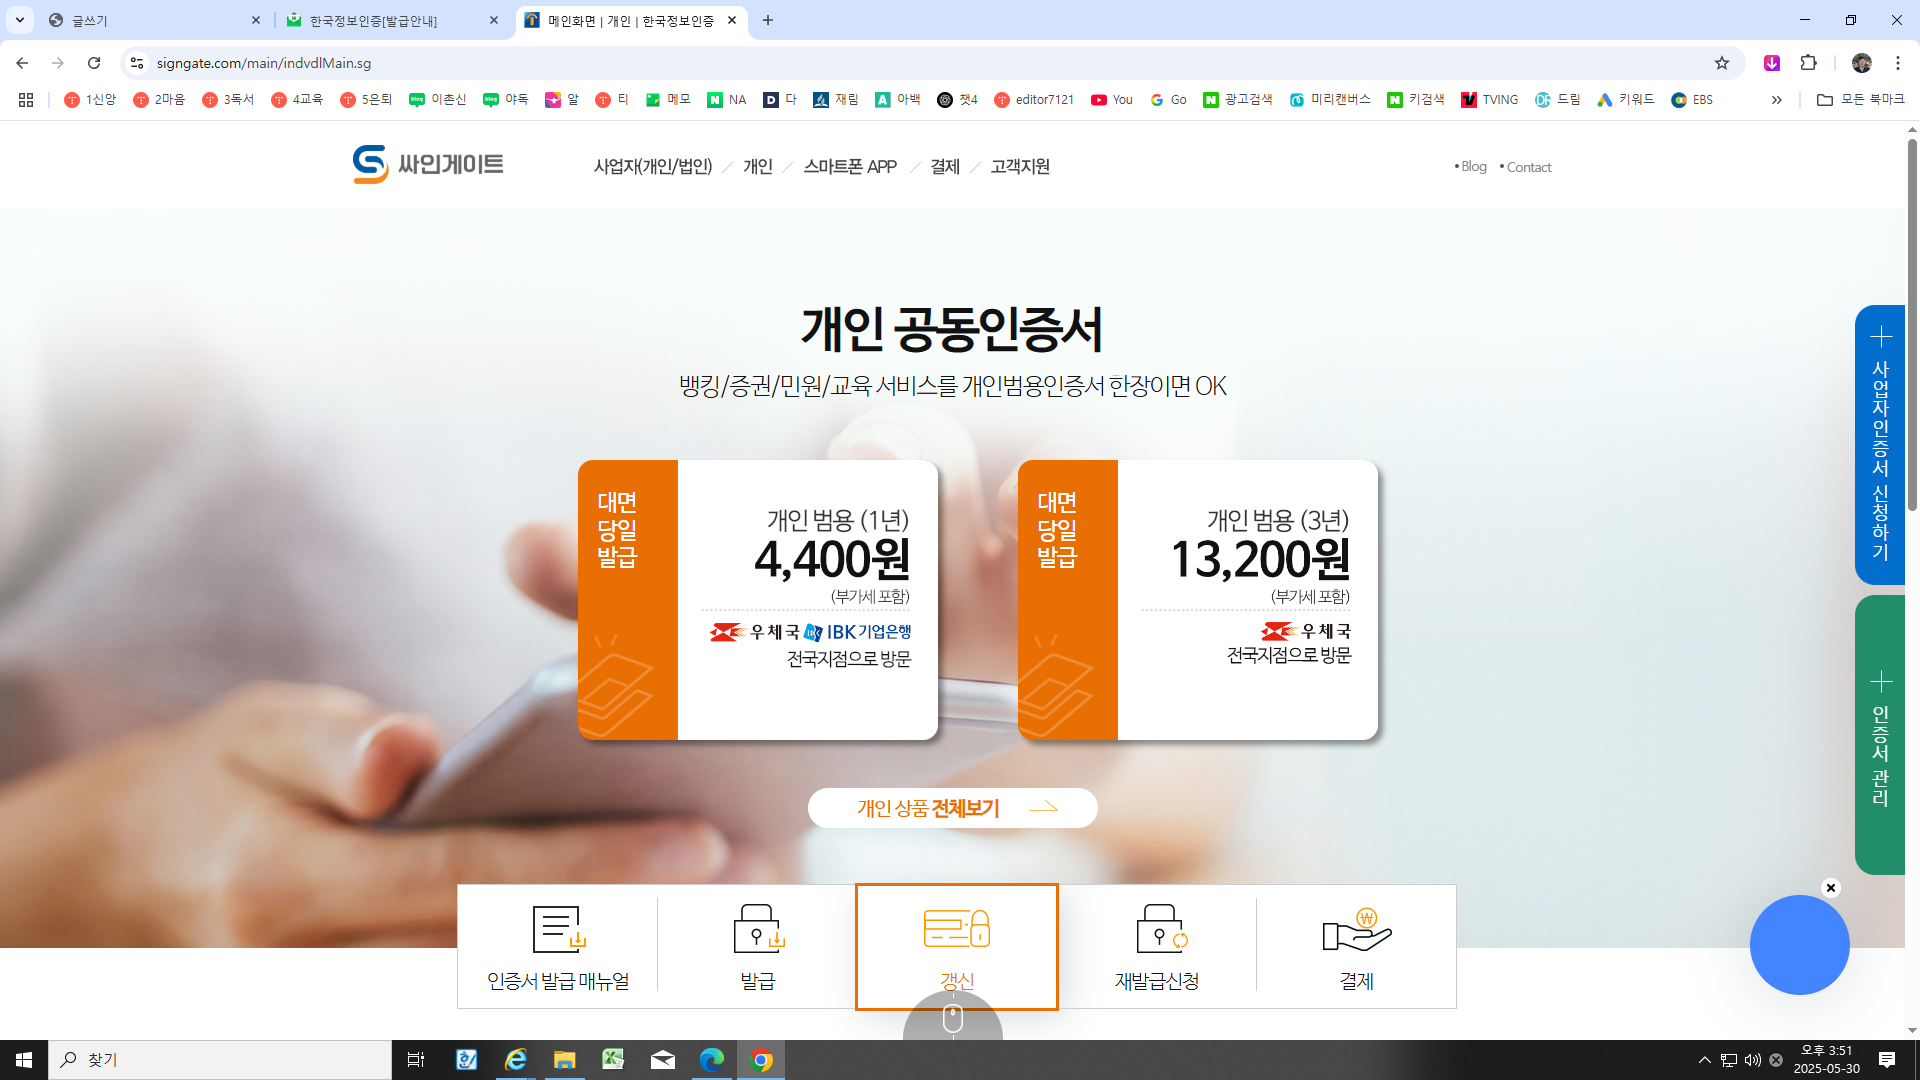Open the 발급 (issuance) padlock icon

pyautogui.click(x=757, y=930)
